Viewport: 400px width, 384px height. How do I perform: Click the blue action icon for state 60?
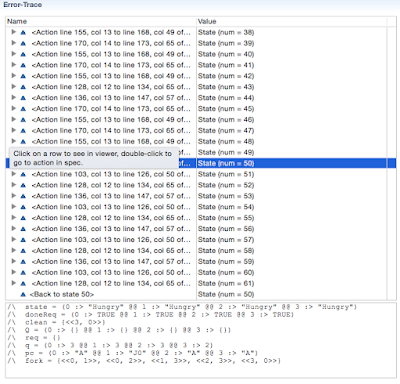(x=23, y=273)
